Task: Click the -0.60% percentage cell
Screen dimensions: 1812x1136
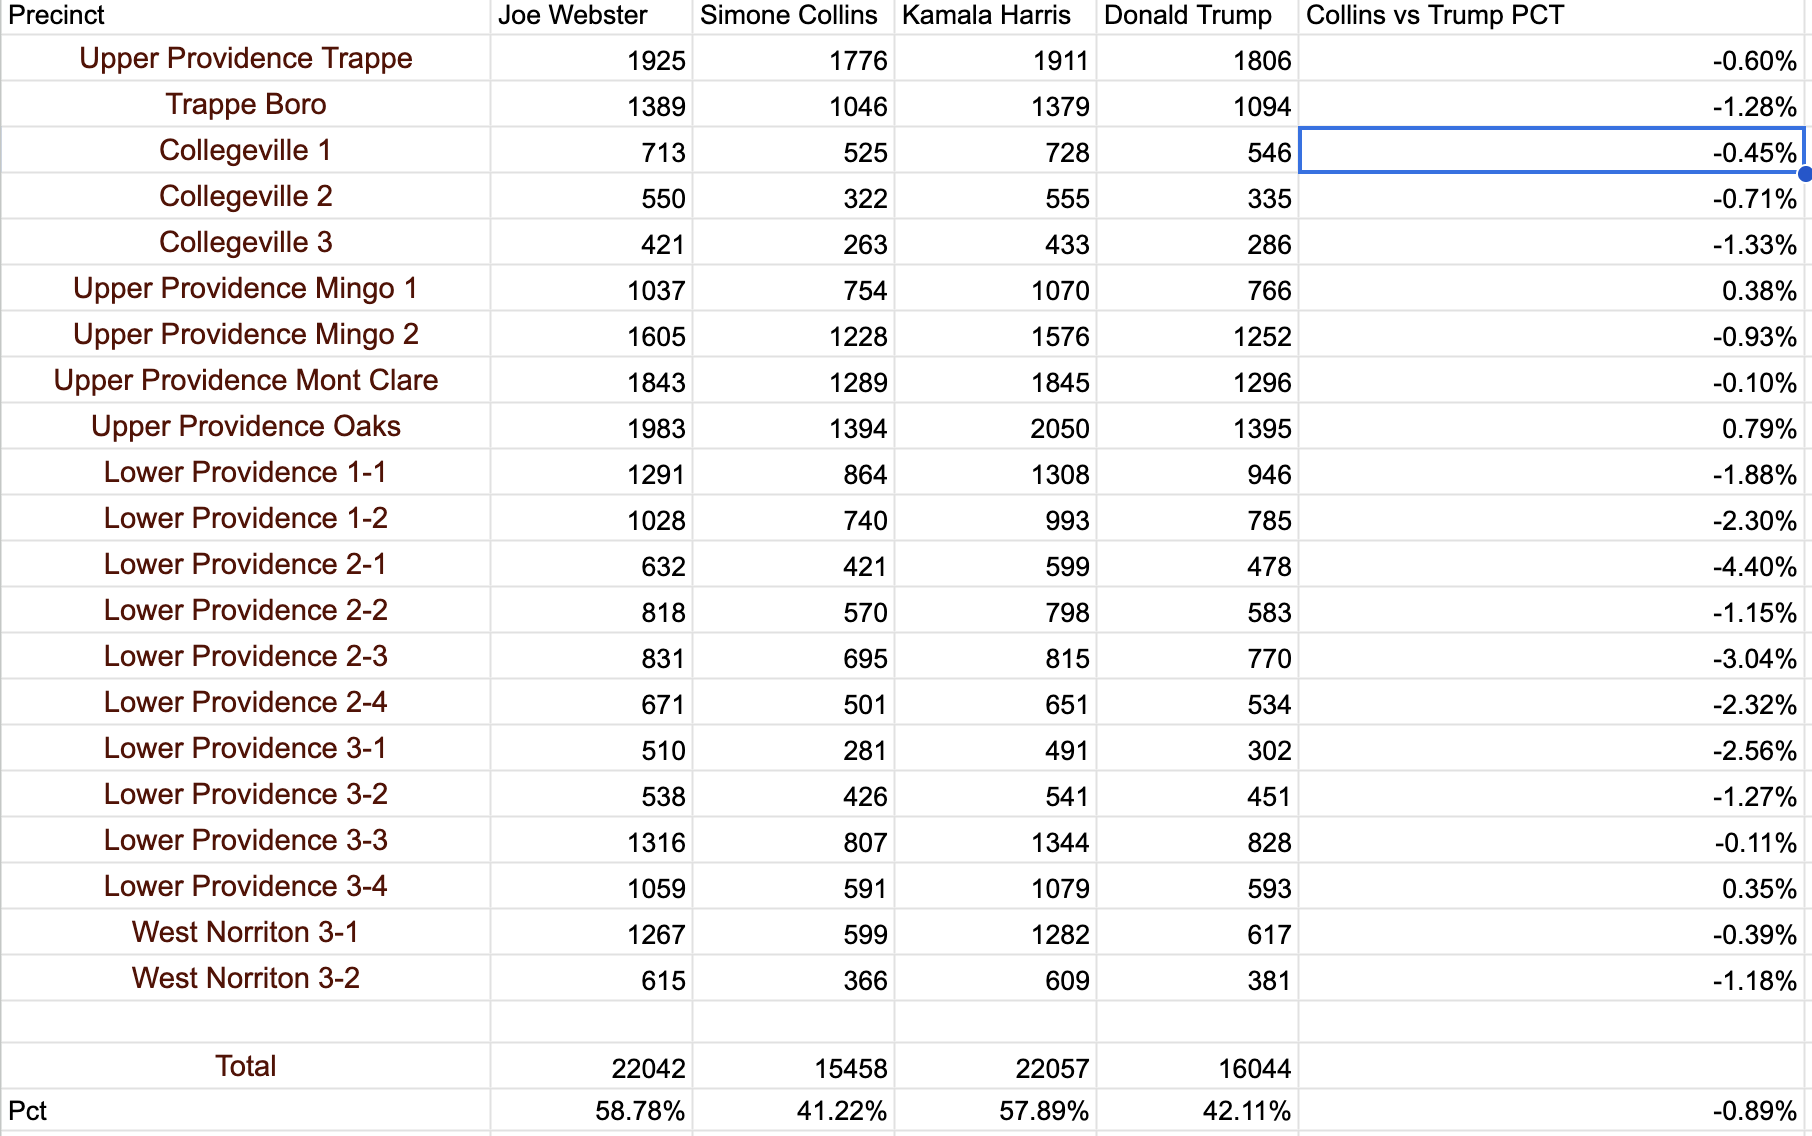Action: pos(1552,59)
